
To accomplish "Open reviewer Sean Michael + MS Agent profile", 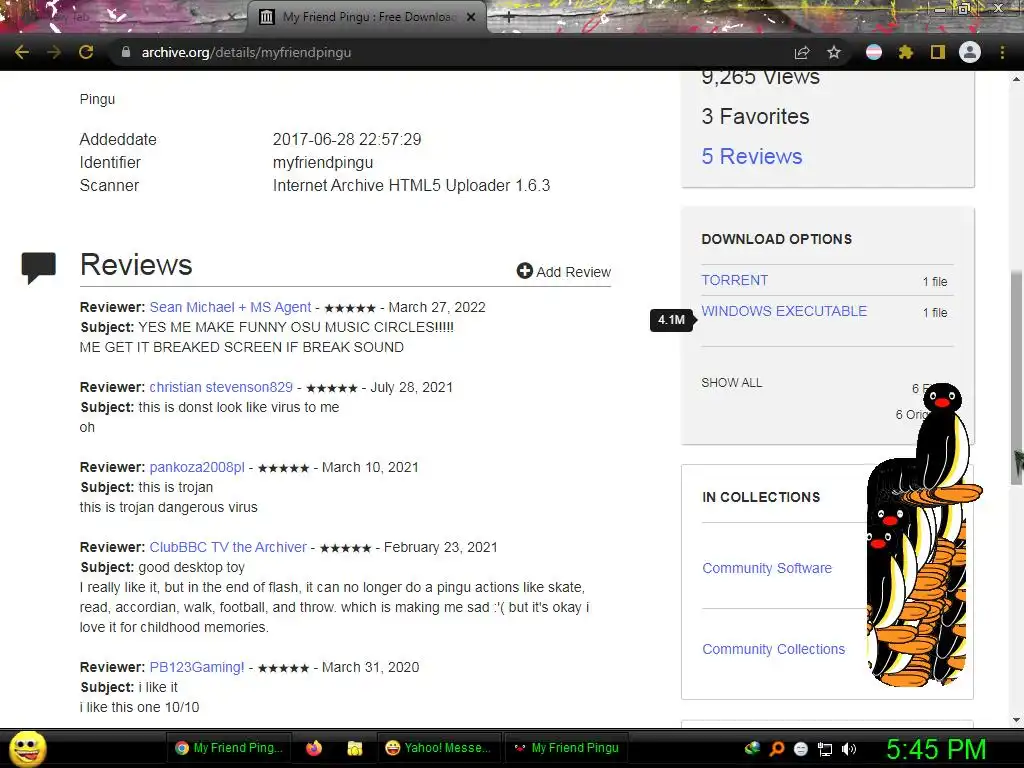I will tap(230, 307).
